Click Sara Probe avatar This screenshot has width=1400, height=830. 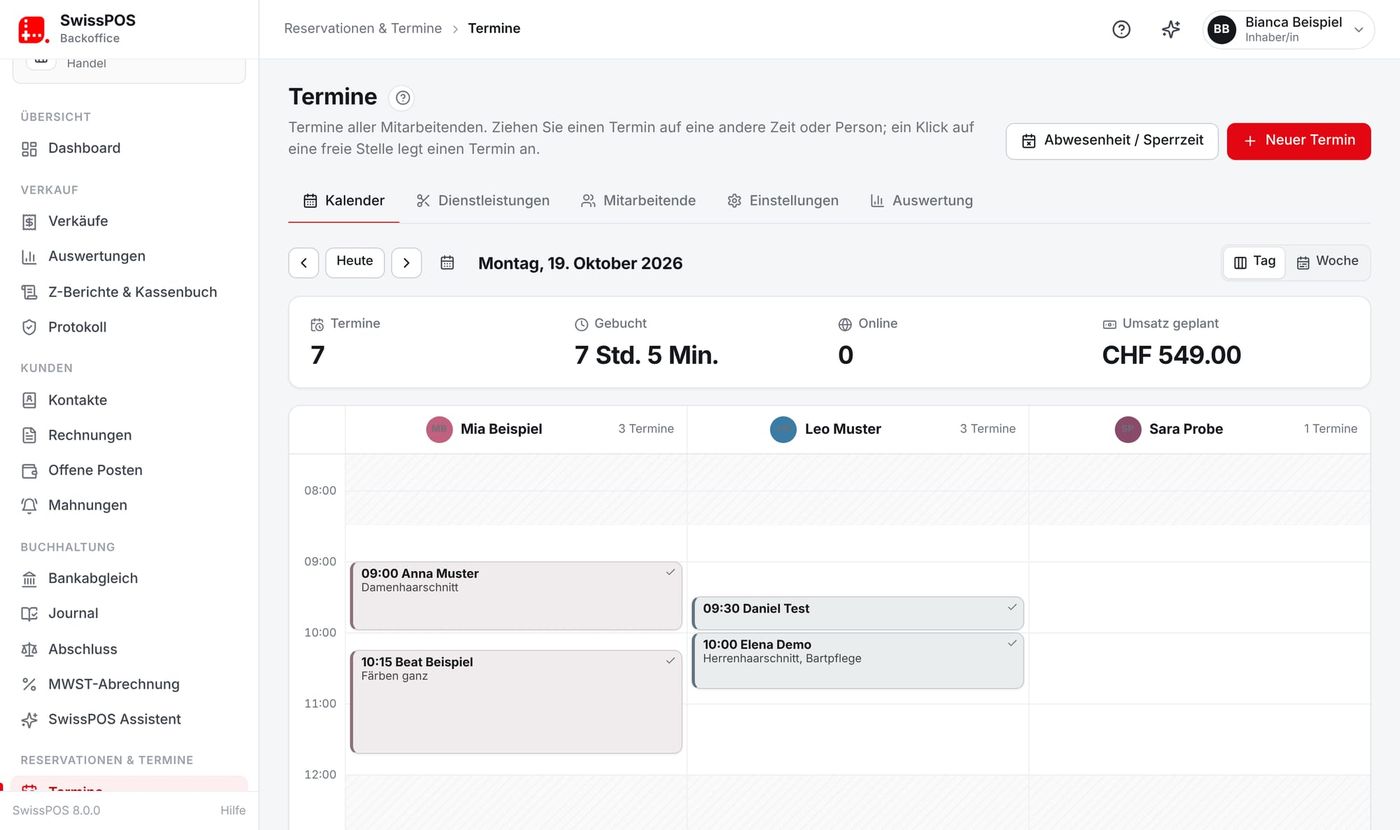coord(1128,429)
